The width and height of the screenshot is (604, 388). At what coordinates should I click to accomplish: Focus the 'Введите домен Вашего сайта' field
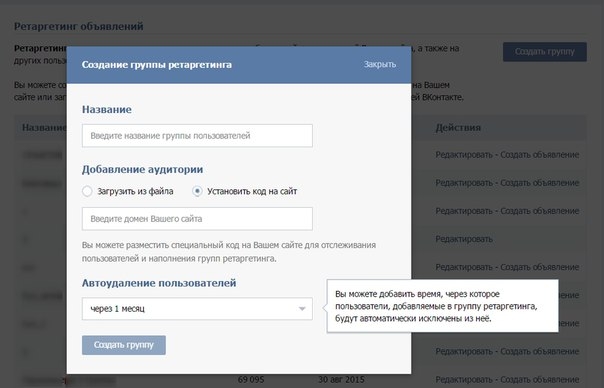pos(197,219)
